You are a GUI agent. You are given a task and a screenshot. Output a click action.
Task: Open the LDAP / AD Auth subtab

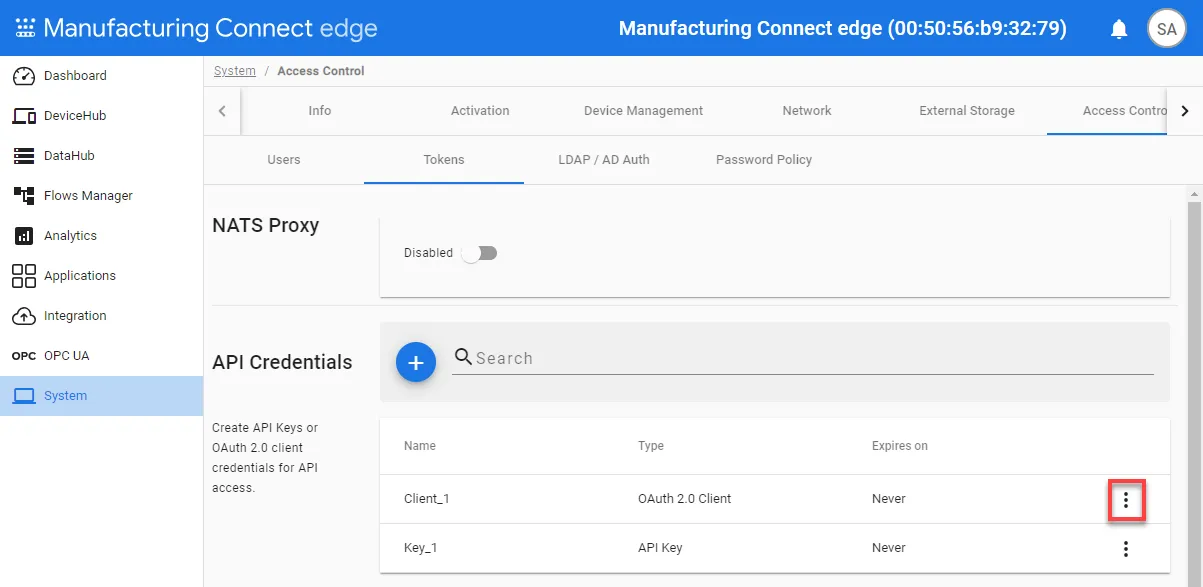(x=604, y=160)
